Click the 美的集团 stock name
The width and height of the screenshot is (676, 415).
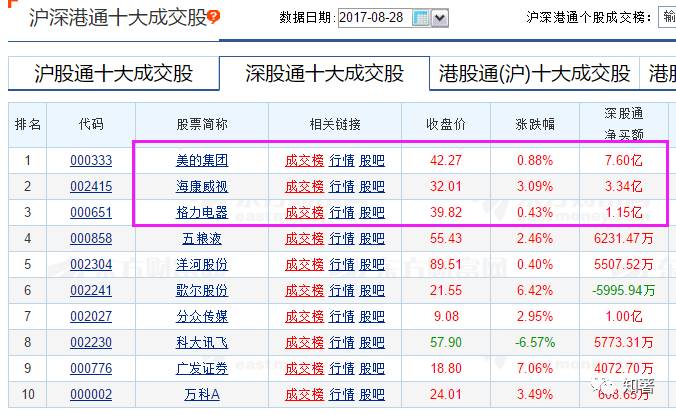click(202, 161)
